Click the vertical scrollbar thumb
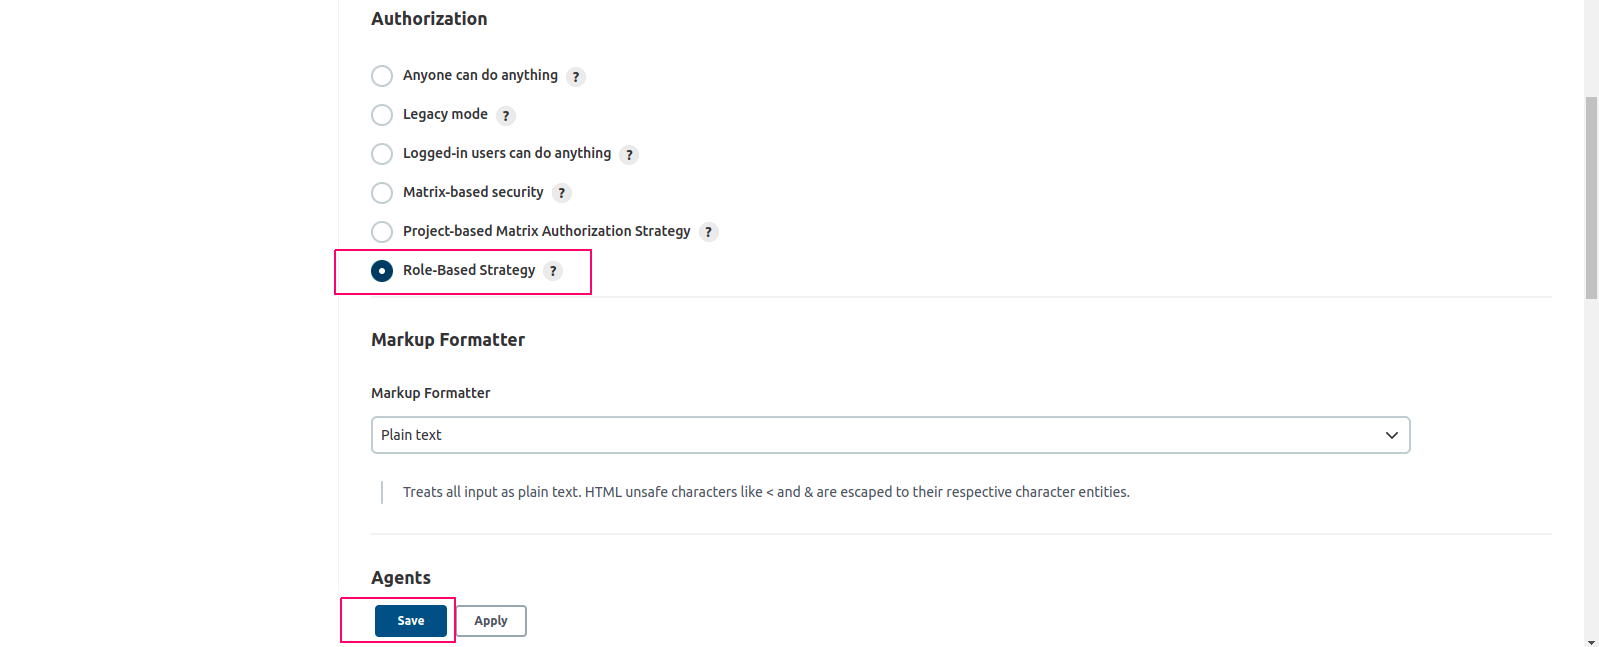This screenshot has width=1599, height=647. [x=1591, y=198]
